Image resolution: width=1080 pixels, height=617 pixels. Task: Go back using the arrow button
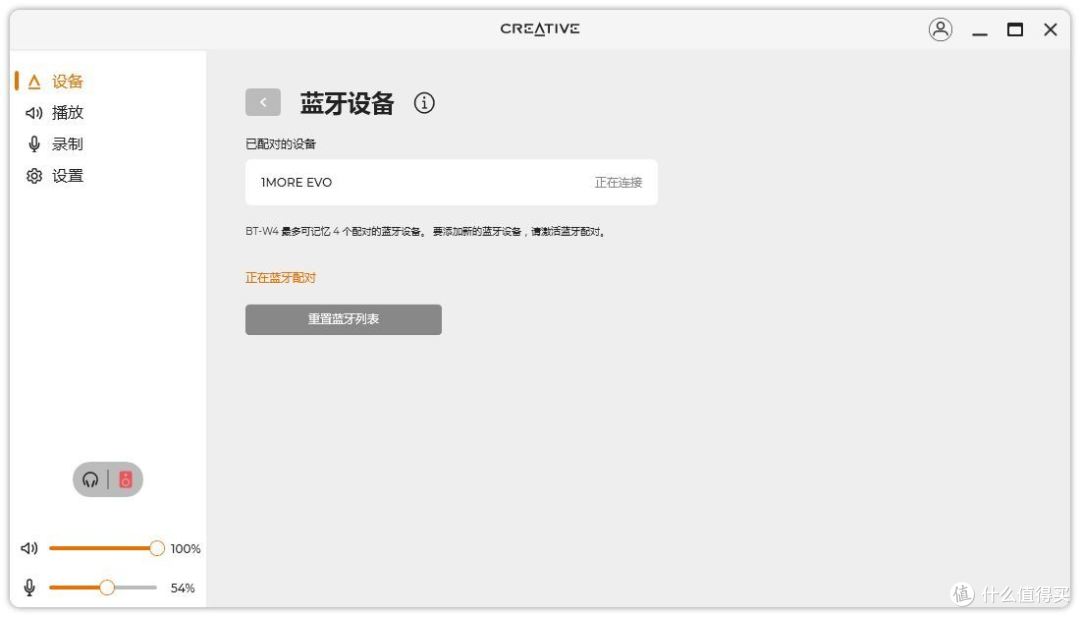[262, 103]
